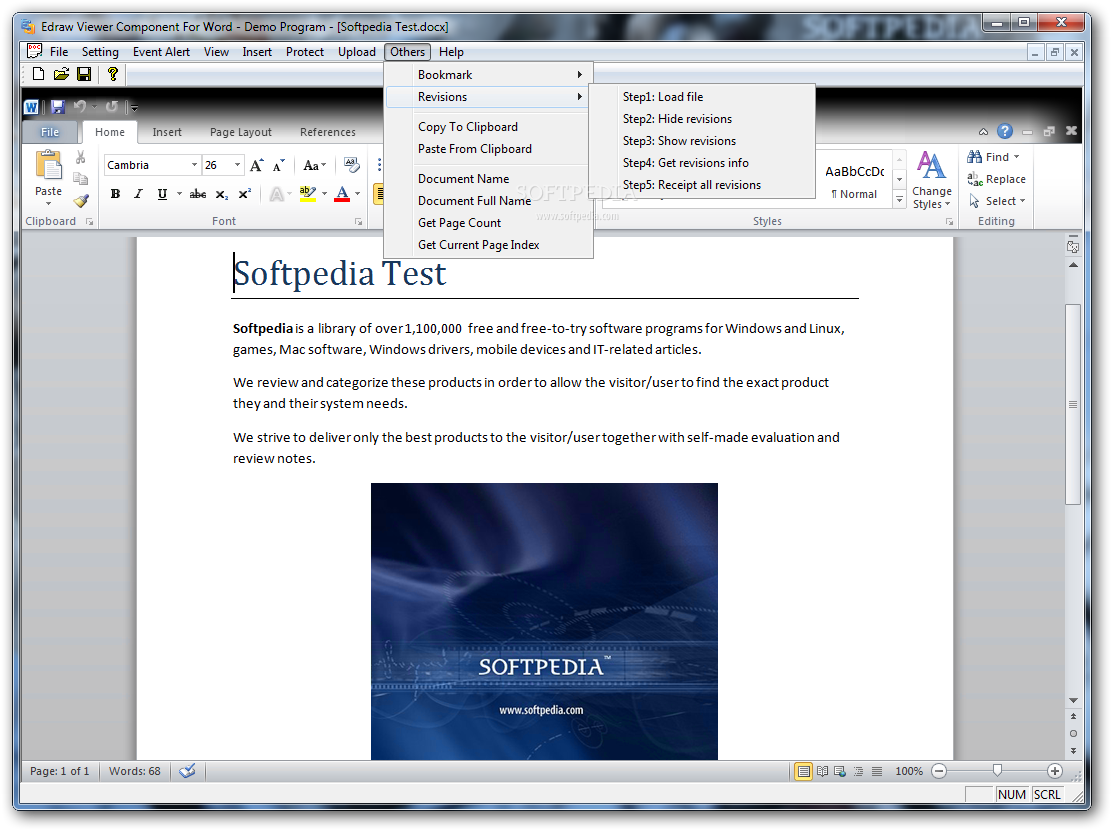This screenshot has height=831, width=1112.
Task: Click the Copy icon in Clipboard group
Action: 81,178
